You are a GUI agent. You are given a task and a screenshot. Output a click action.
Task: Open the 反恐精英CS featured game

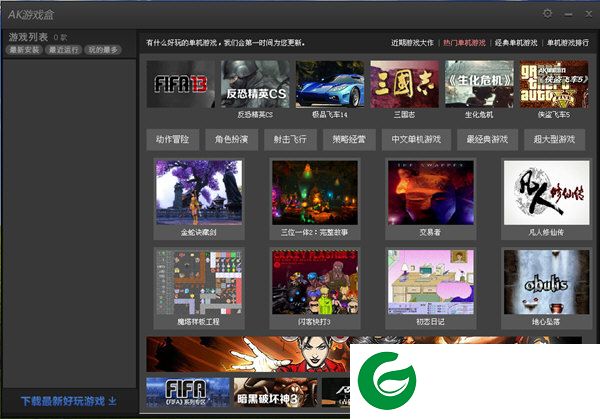coord(255,84)
